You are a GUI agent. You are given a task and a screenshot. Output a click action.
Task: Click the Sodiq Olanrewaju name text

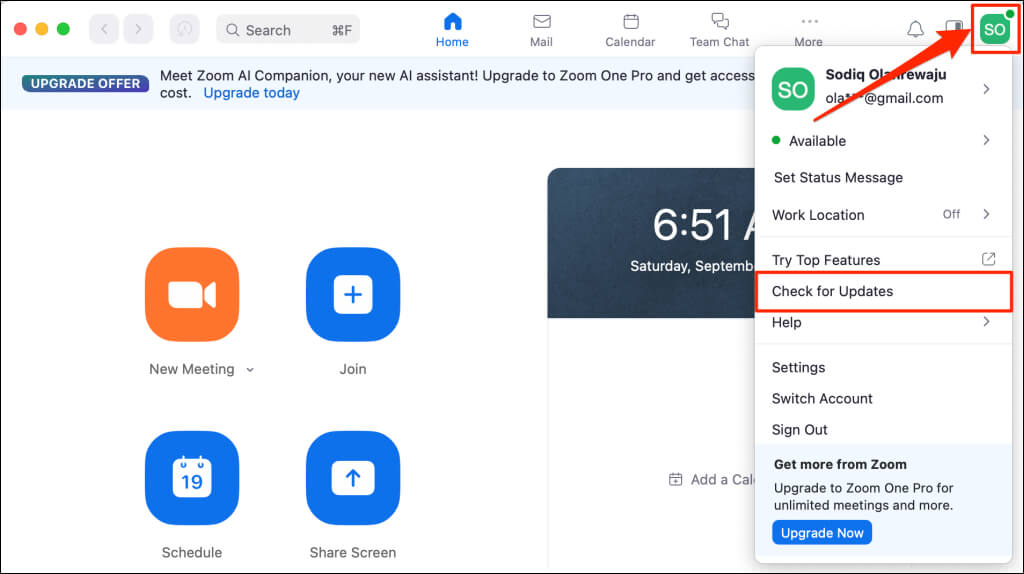pyautogui.click(x=886, y=74)
